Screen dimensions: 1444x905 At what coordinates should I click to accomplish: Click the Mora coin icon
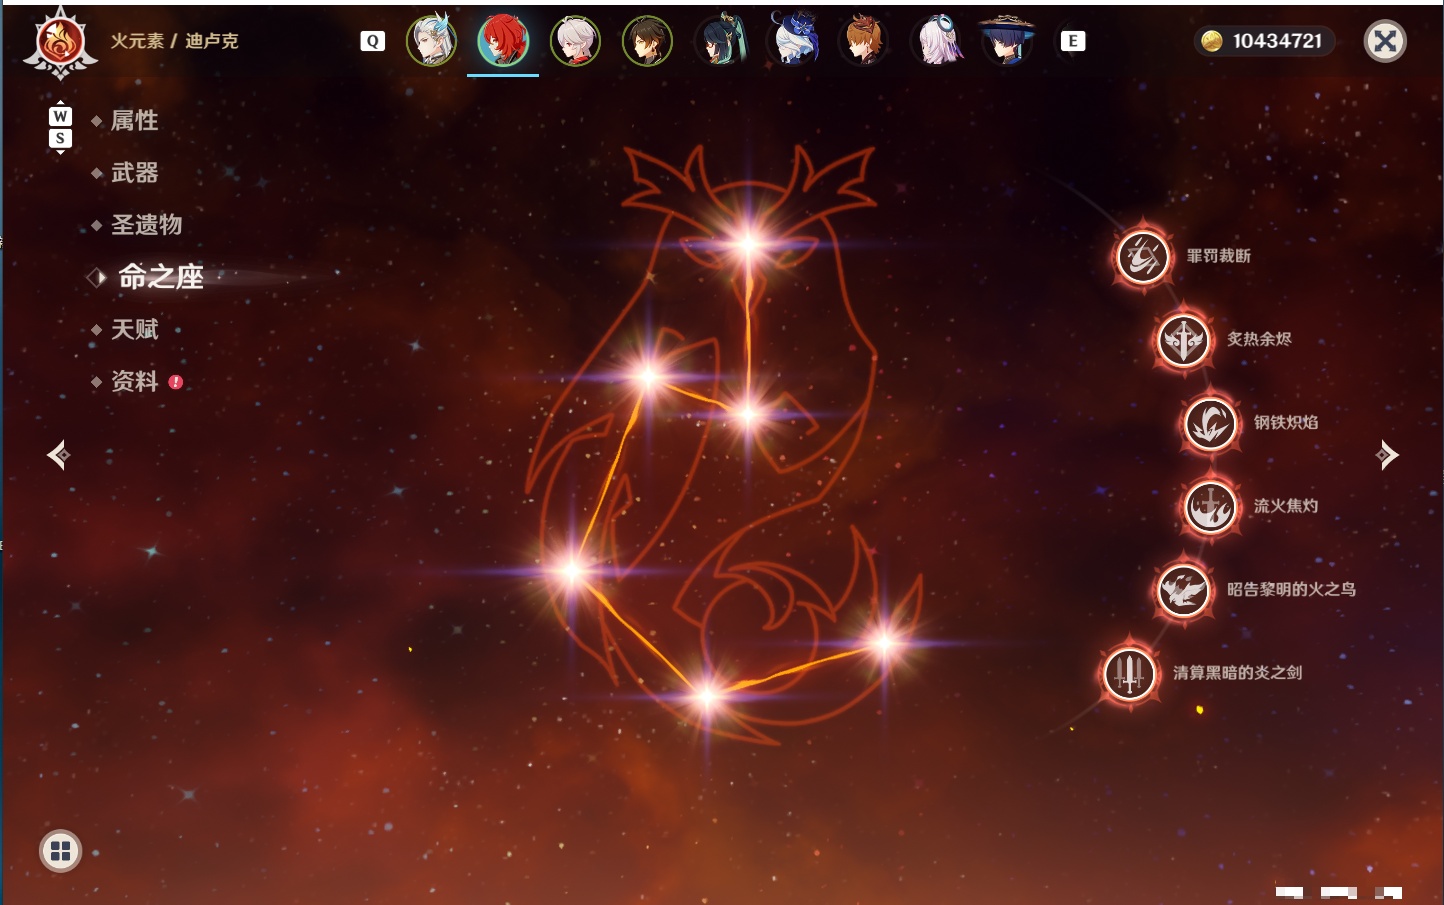(x=1212, y=41)
